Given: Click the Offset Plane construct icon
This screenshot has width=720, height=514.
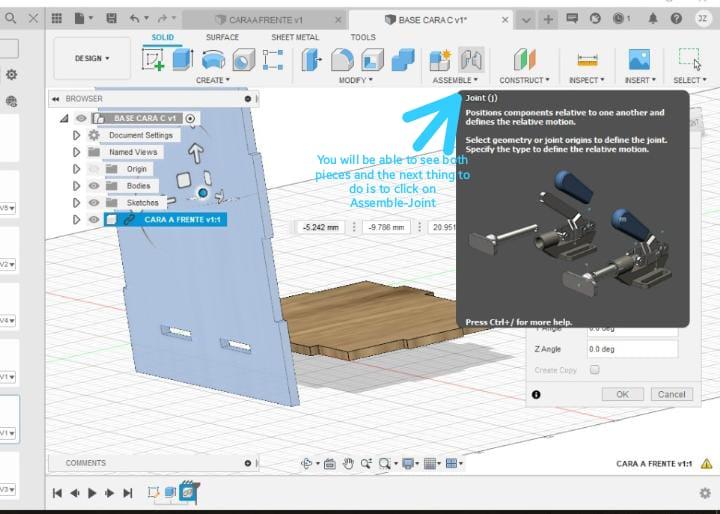Looking at the screenshot, I should click(524, 60).
